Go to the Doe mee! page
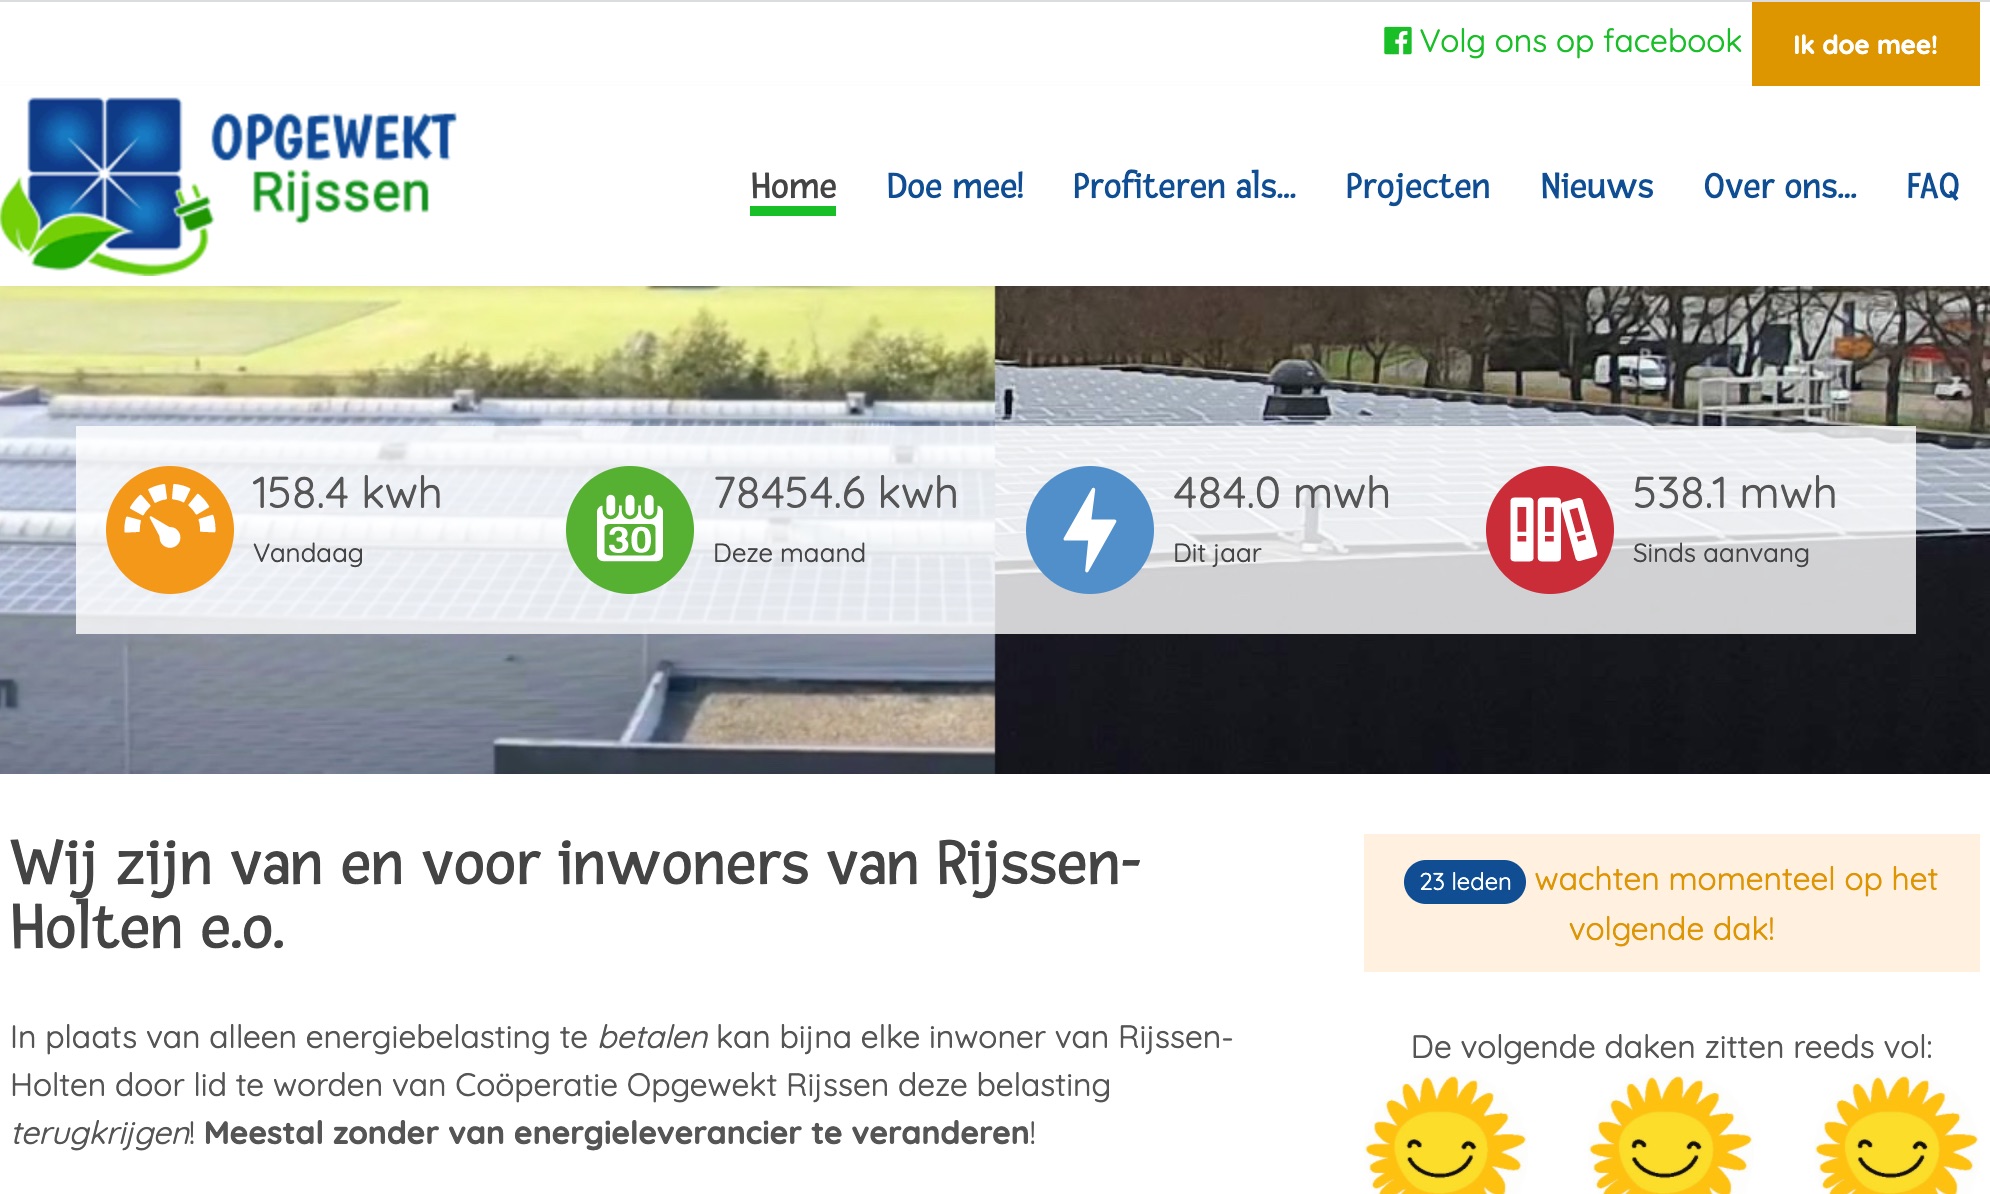This screenshot has width=1990, height=1194. tap(954, 187)
